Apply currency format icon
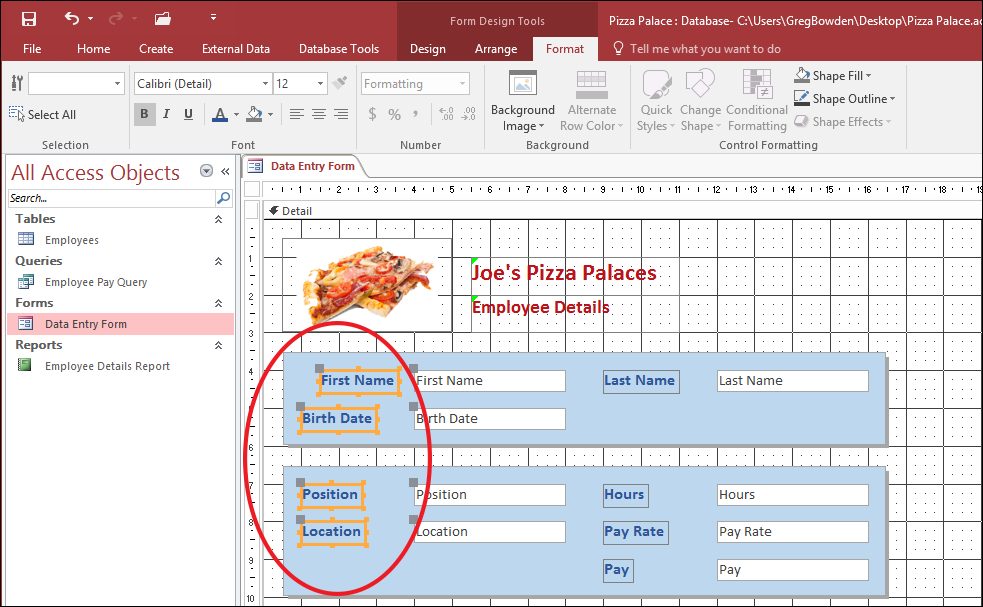The width and height of the screenshot is (983, 607). coord(372,114)
